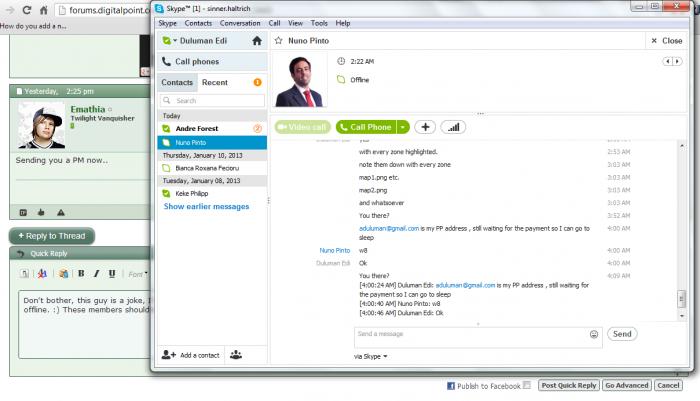Click the Add a contact person icon
The image size is (700, 401).
pos(168,355)
